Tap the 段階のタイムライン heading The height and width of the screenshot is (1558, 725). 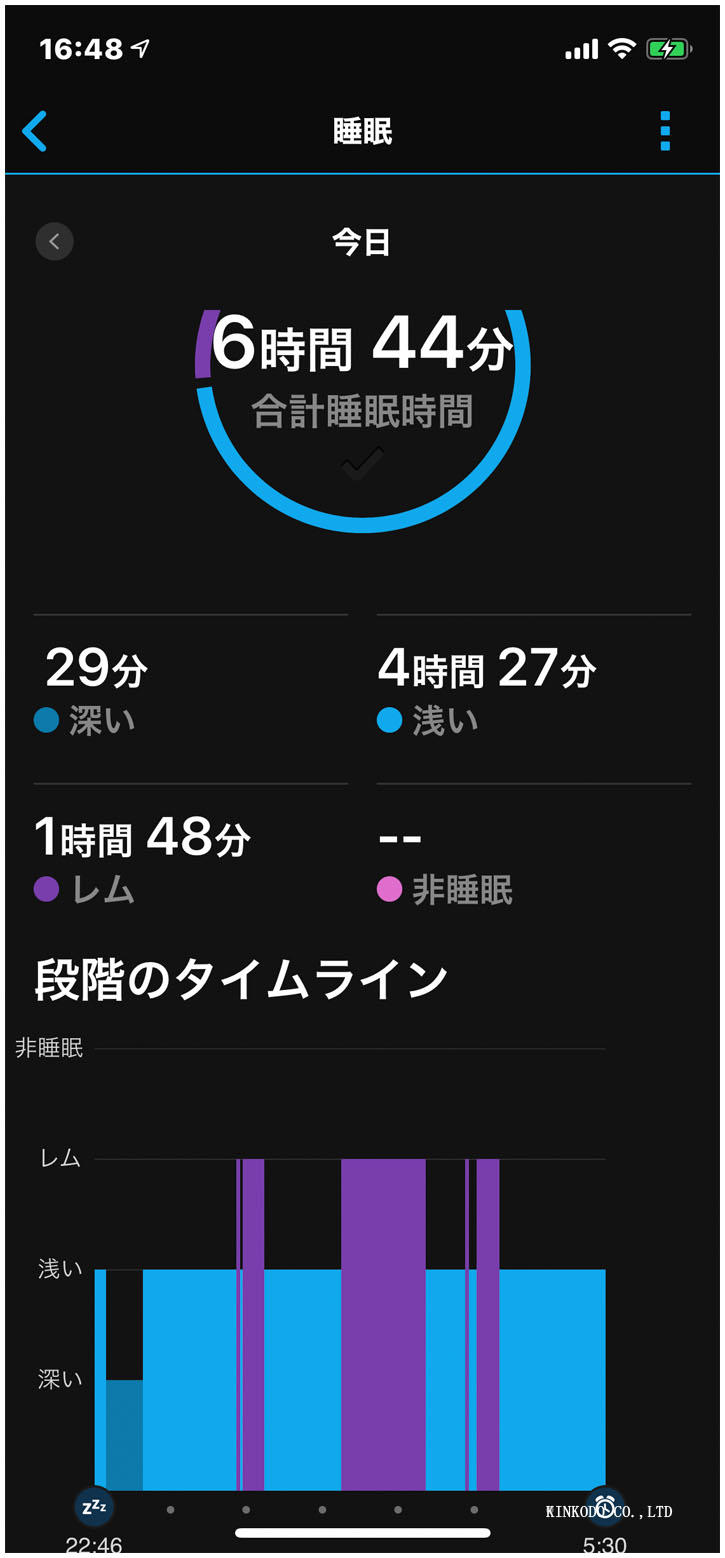pos(241,980)
